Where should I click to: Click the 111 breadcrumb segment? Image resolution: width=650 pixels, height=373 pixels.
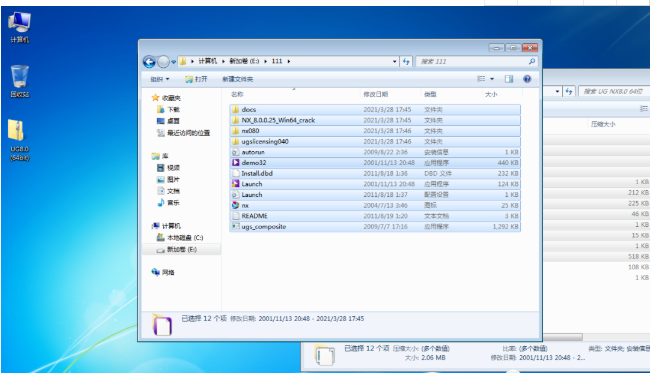click(x=277, y=61)
